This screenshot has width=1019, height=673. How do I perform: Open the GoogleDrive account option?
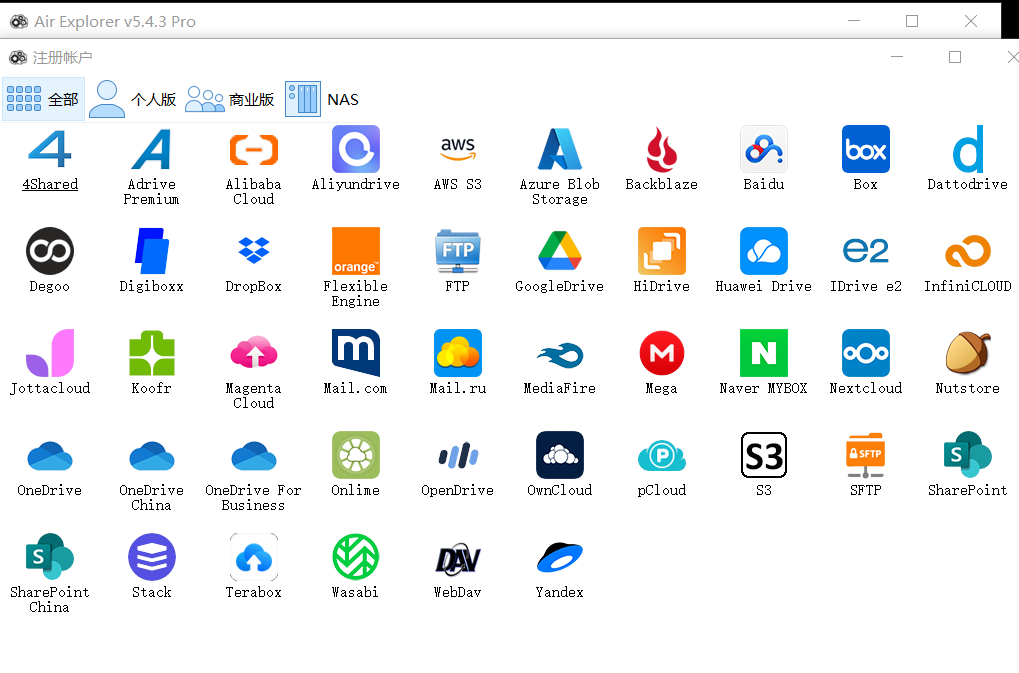(559, 251)
